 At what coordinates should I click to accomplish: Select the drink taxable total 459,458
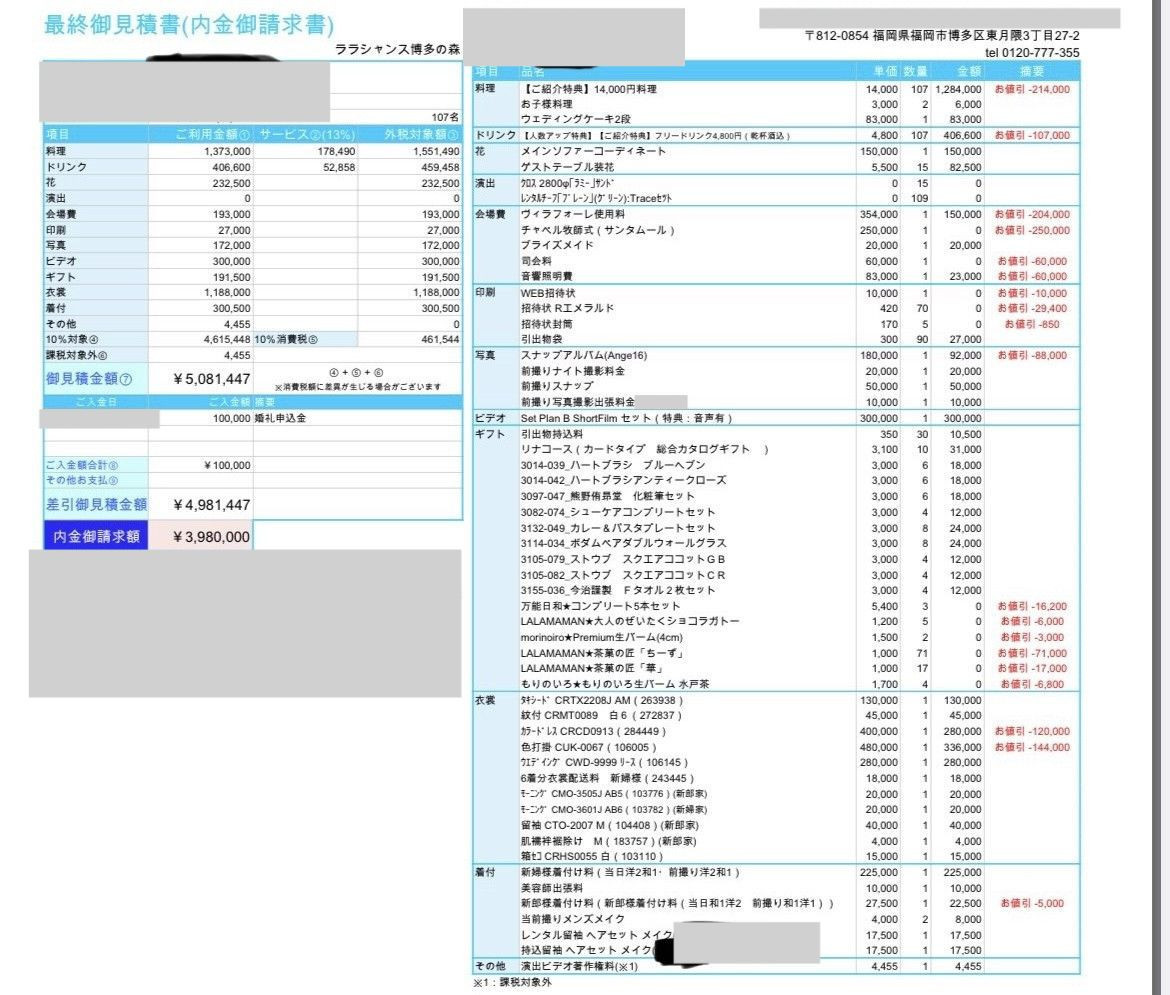(440, 167)
